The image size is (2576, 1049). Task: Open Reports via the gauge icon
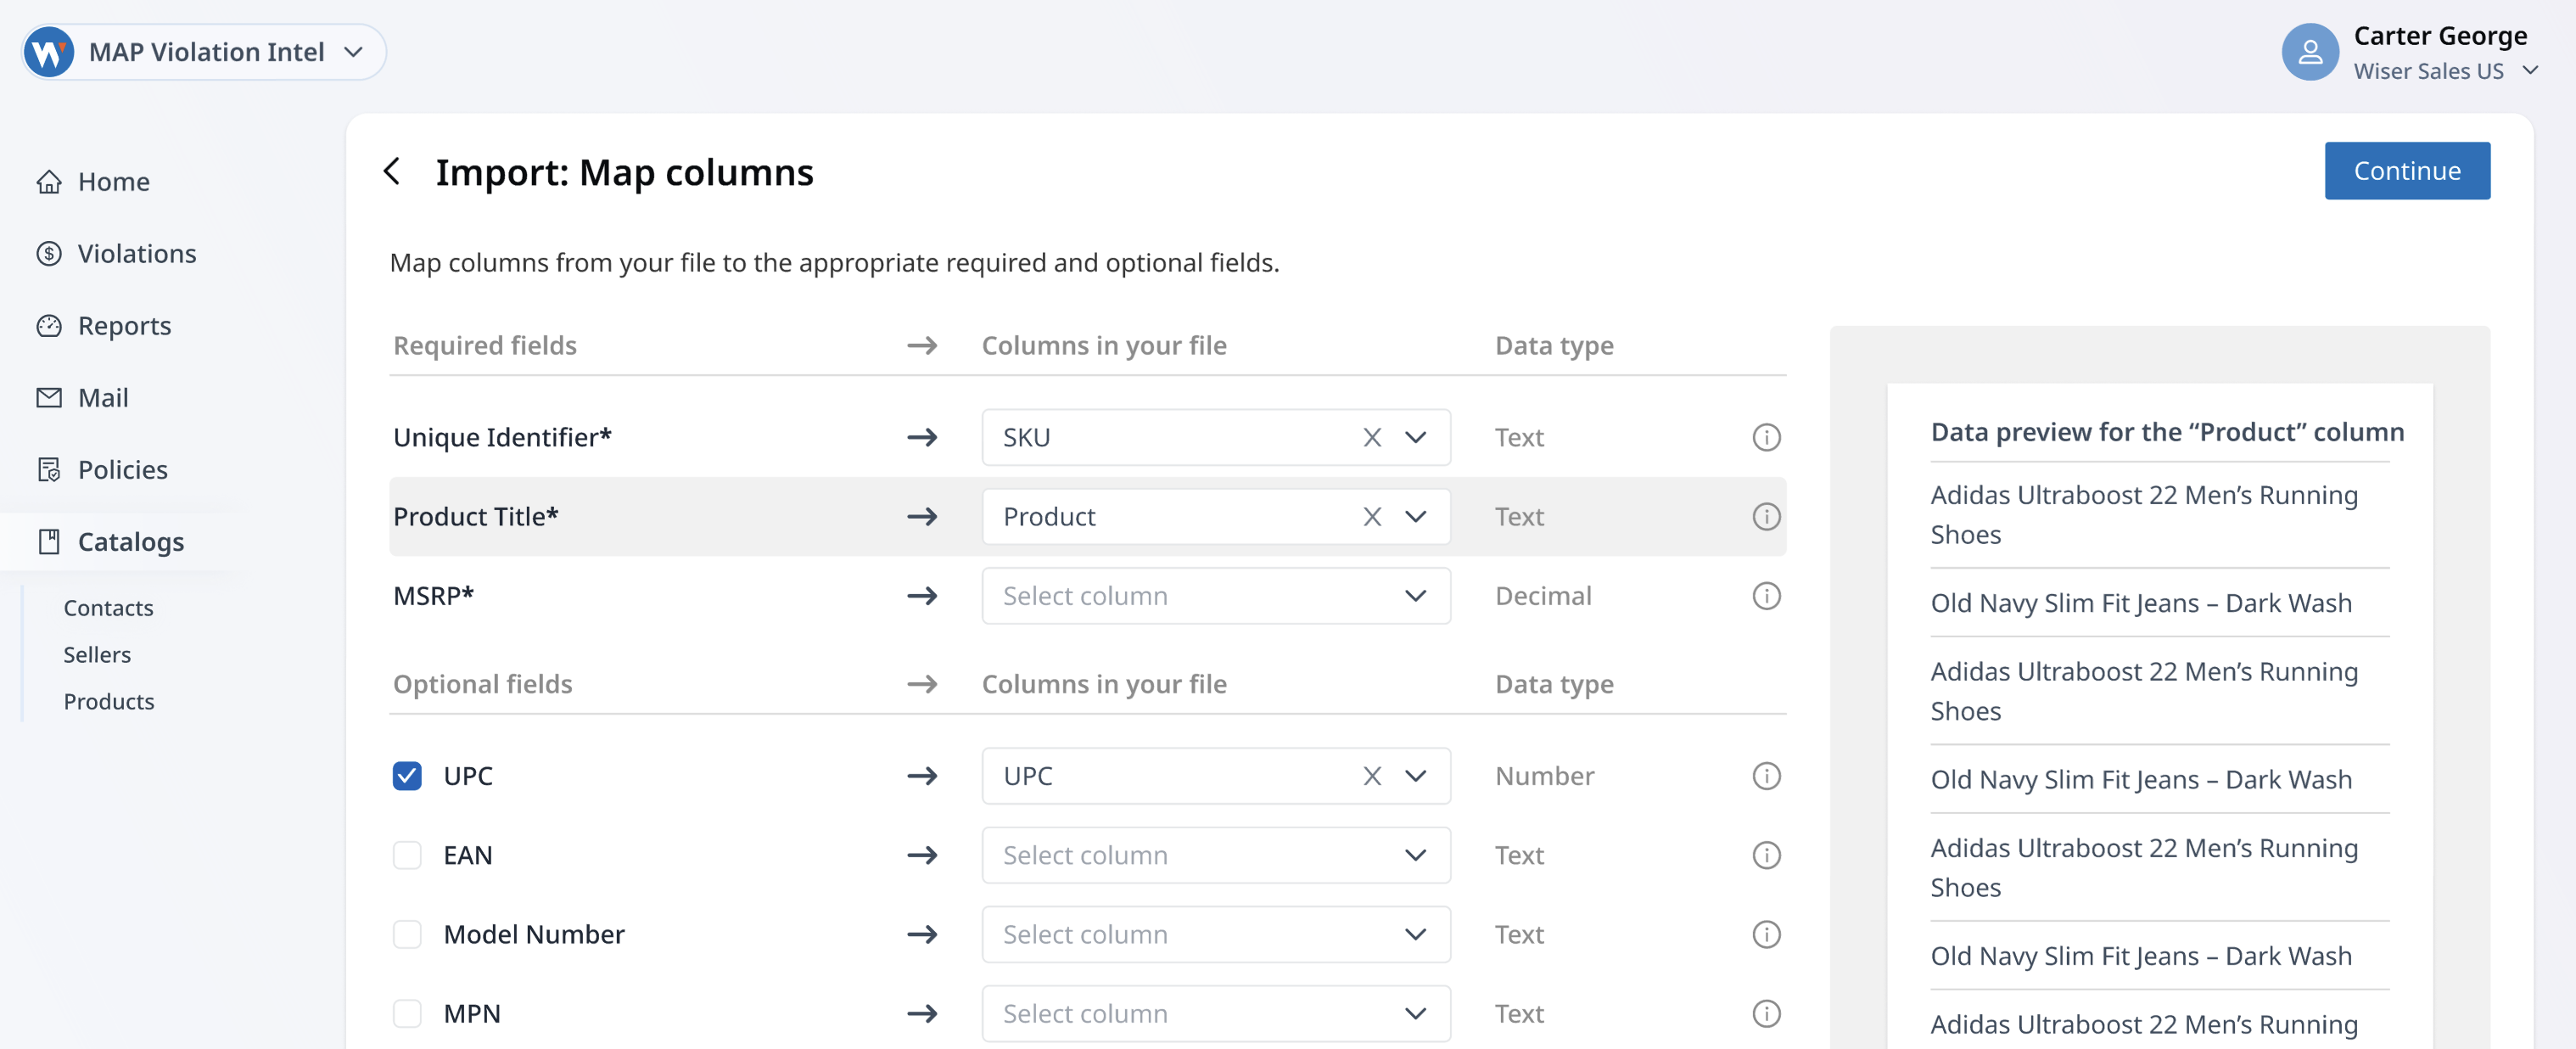coord(50,325)
